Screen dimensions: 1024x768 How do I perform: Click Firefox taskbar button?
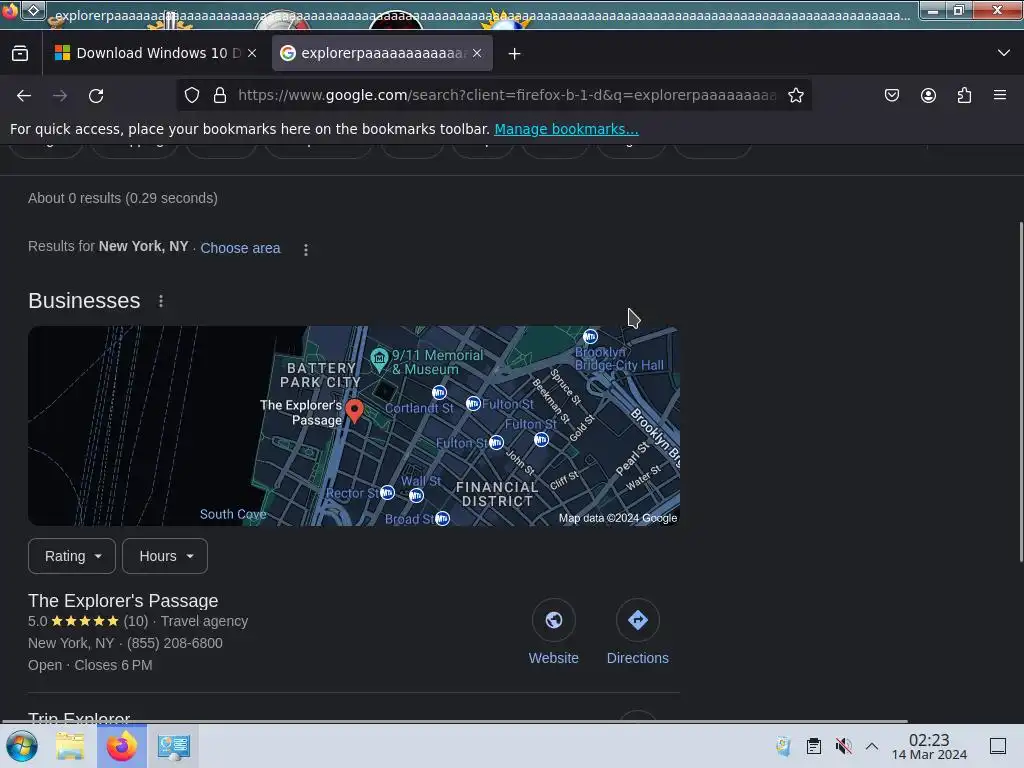(x=122, y=746)
